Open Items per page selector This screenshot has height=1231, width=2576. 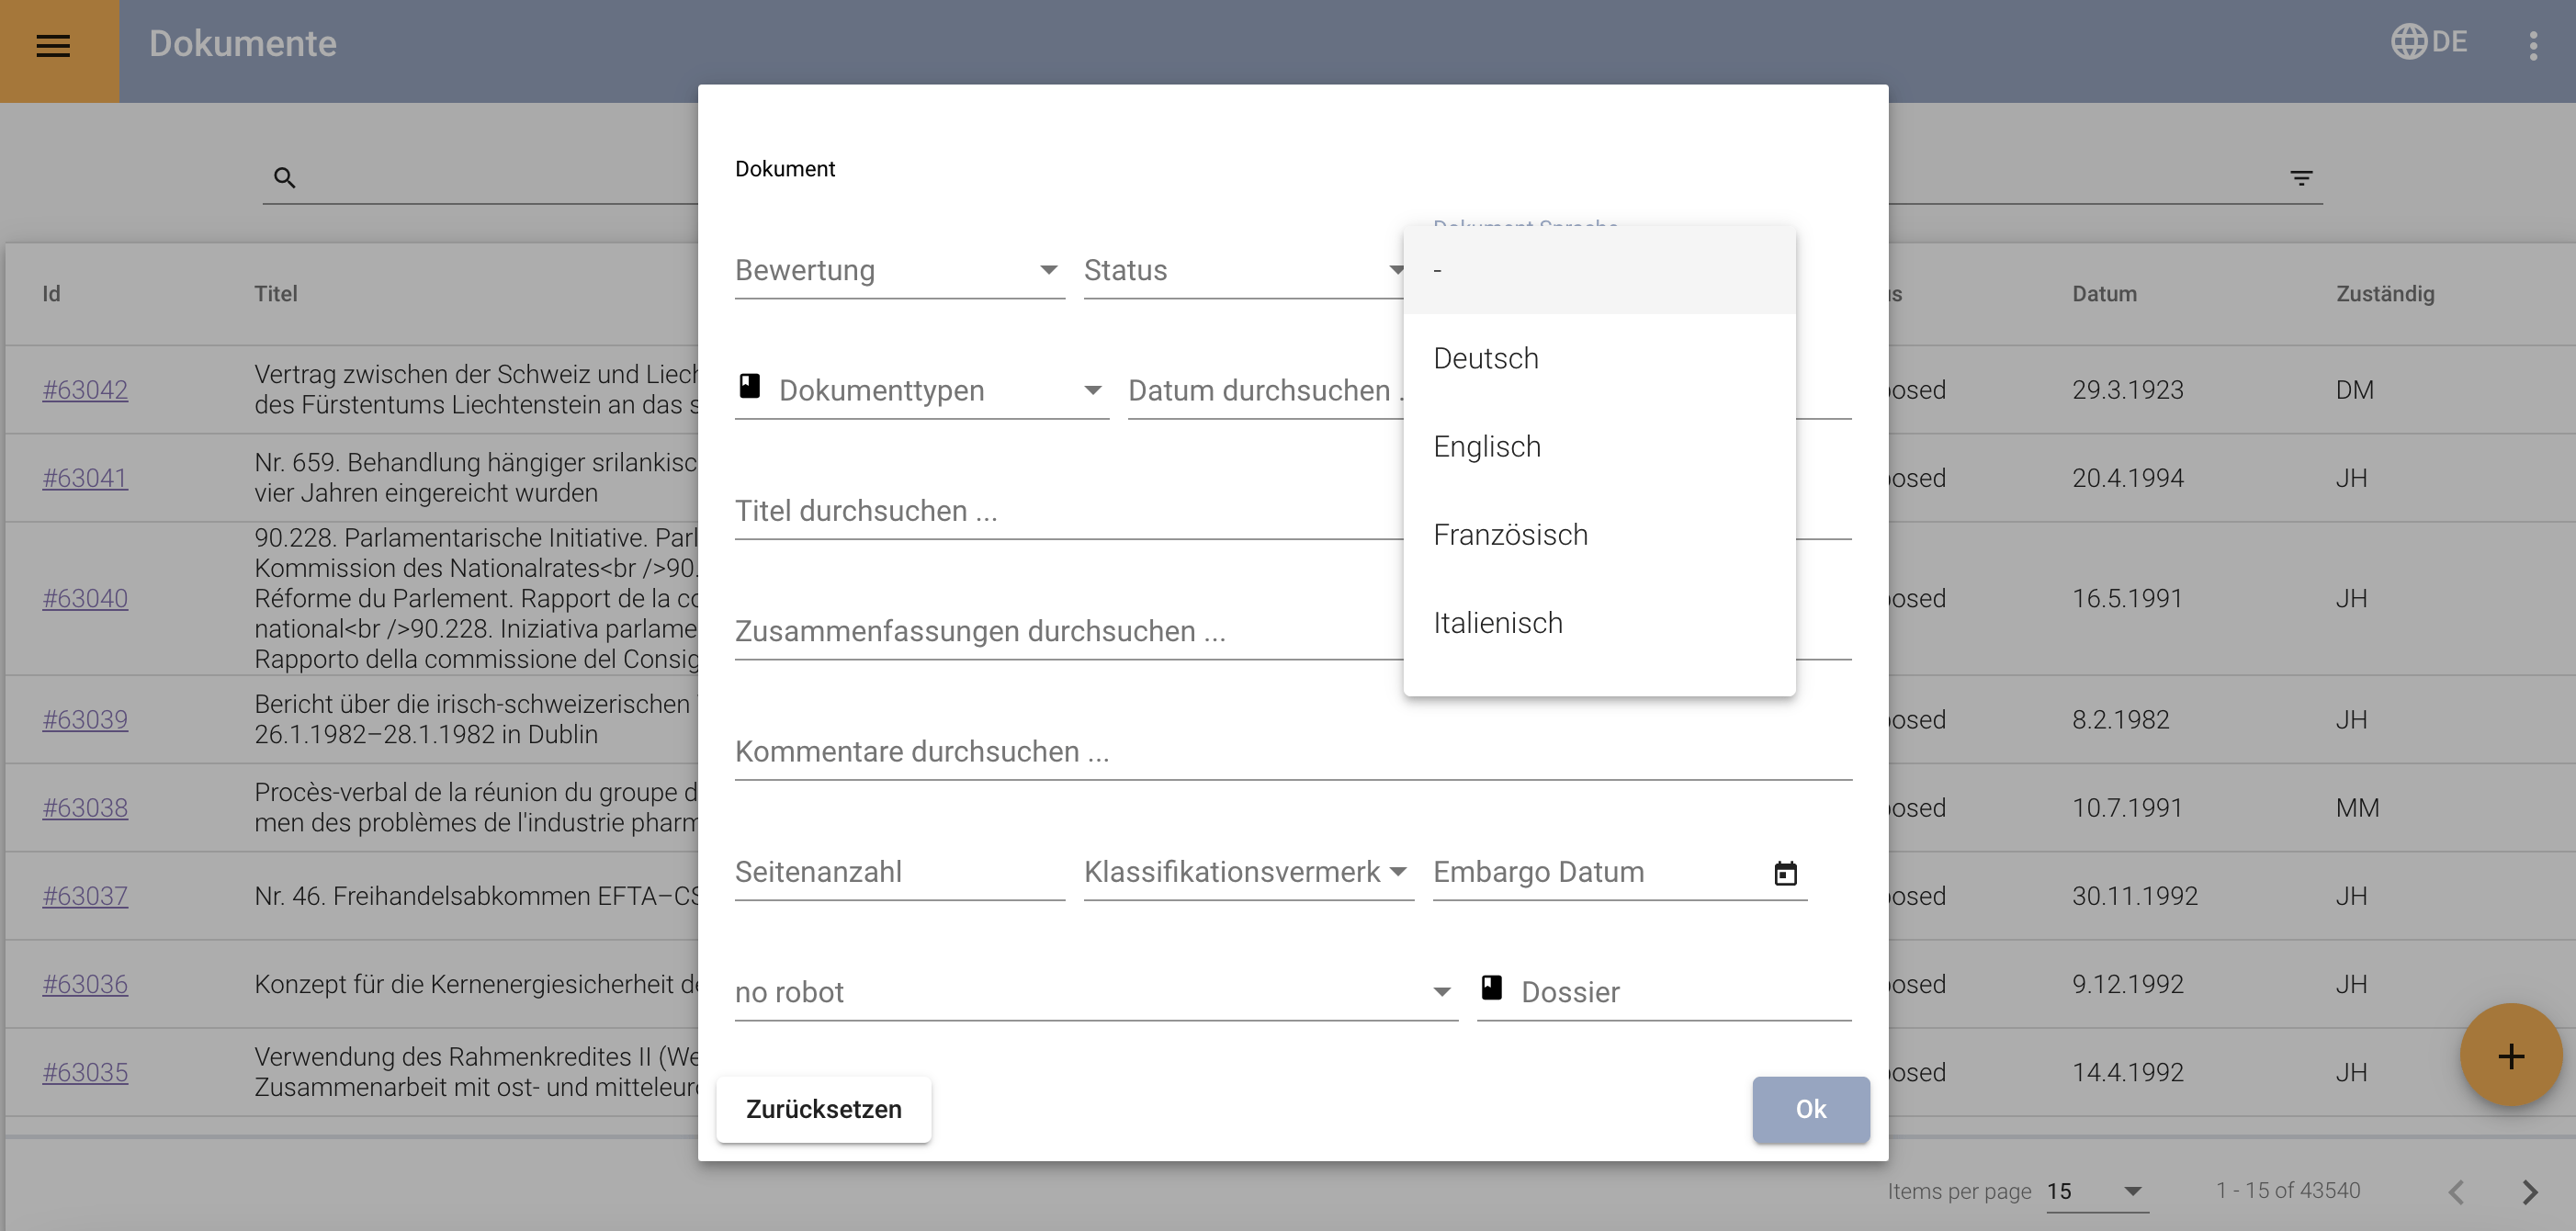2096,1191
